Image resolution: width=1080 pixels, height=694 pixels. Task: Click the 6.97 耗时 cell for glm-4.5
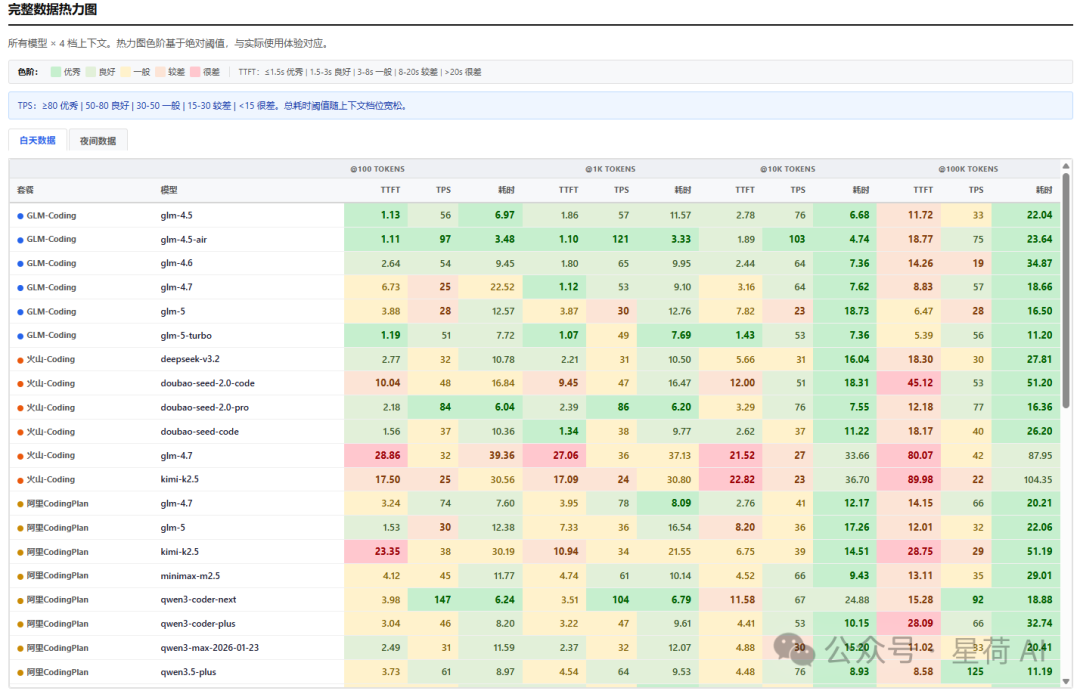490,215
